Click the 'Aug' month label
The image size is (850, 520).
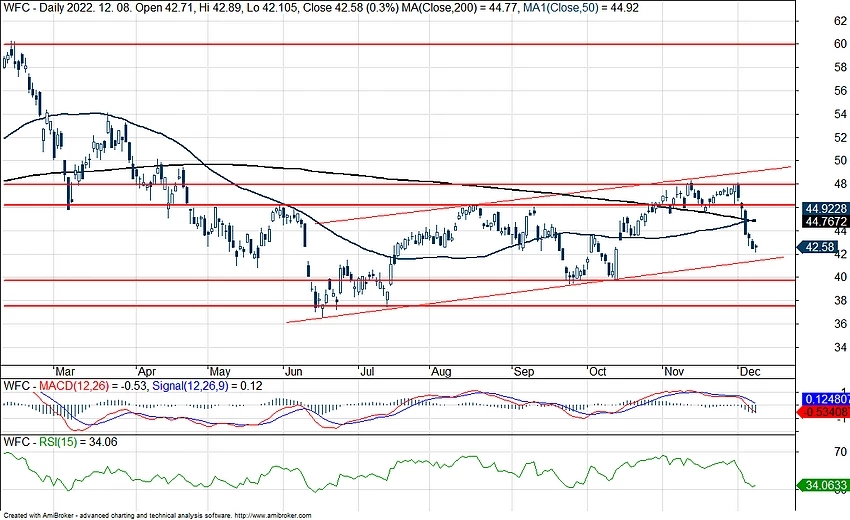pos(441,371)
